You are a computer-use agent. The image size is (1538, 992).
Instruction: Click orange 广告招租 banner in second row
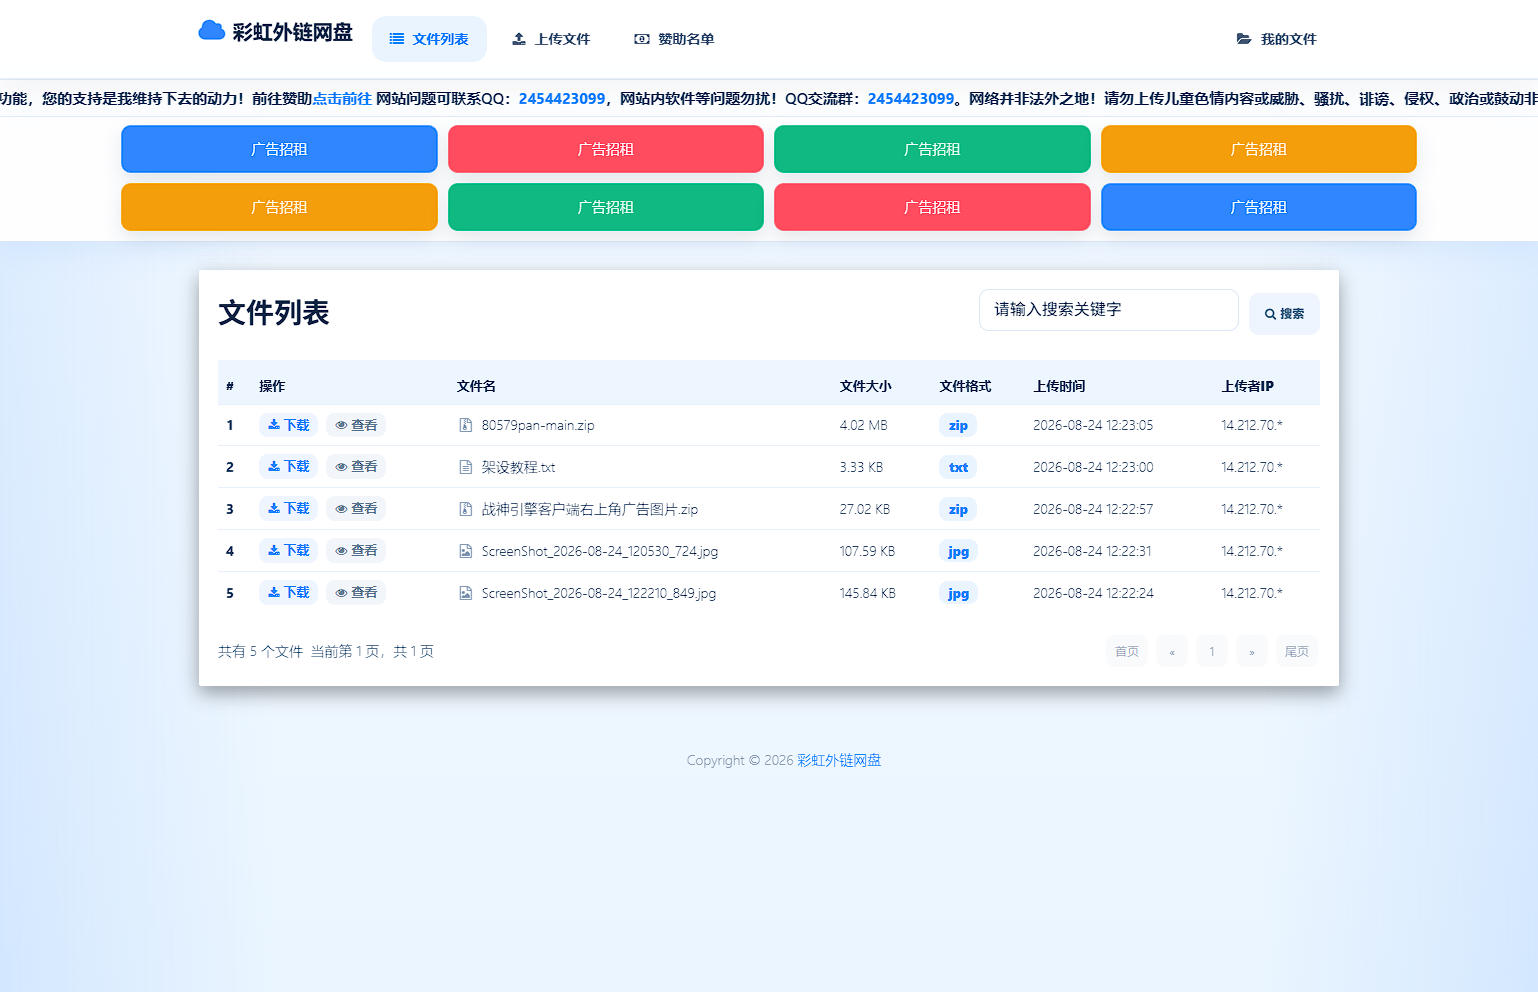[x=279, y=207]
